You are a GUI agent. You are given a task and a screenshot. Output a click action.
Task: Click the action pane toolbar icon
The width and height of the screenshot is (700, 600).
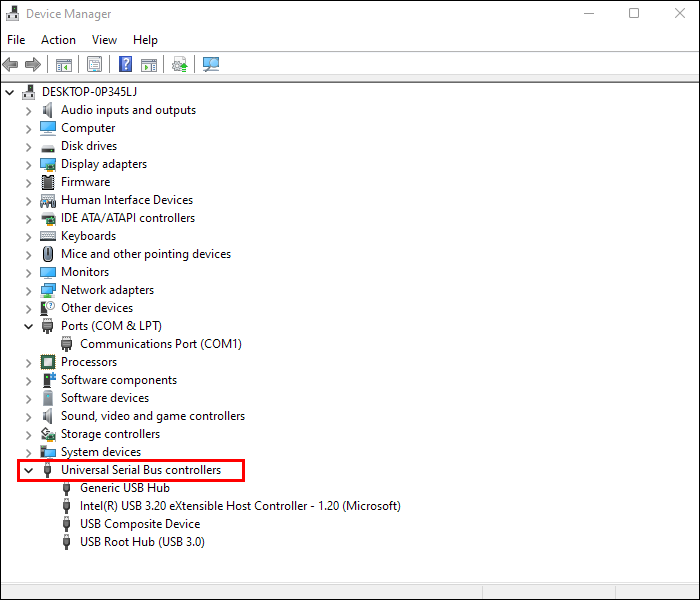tap(149, 65)
